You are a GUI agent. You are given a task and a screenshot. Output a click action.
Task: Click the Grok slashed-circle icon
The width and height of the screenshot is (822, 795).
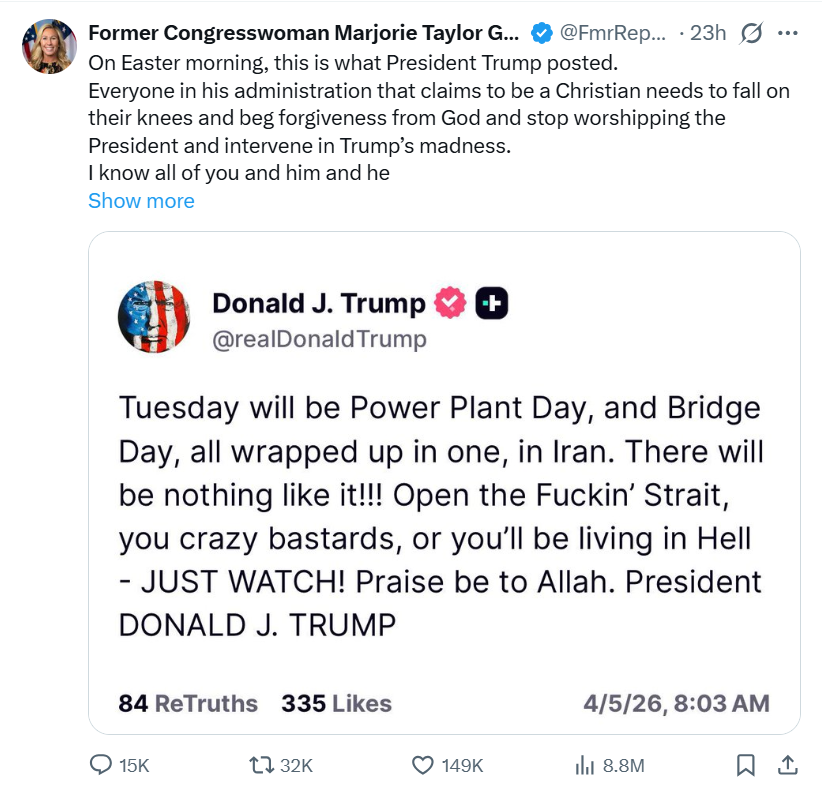[x=751, y=34]
